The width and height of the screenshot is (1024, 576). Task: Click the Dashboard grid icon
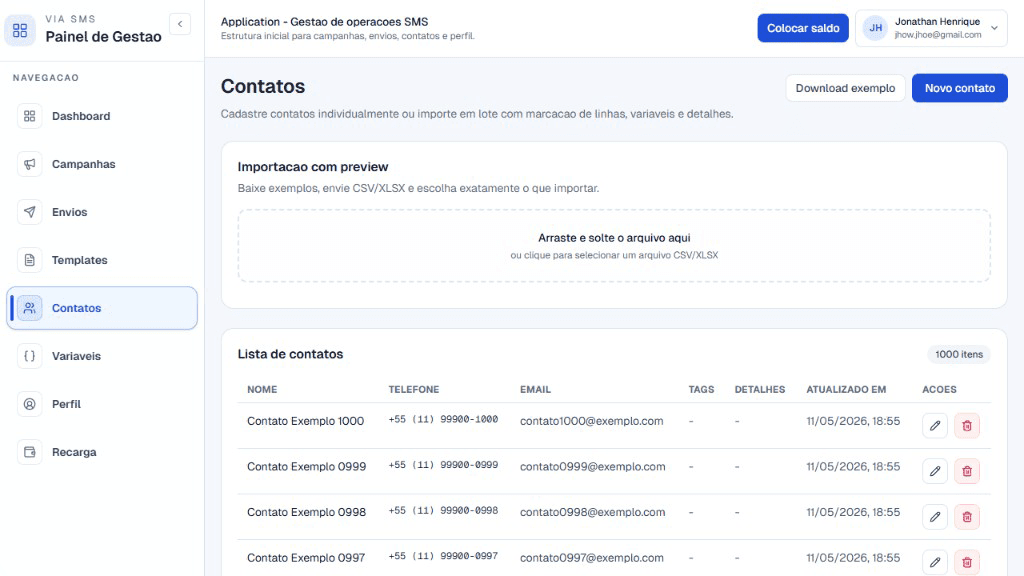(29, 116)
